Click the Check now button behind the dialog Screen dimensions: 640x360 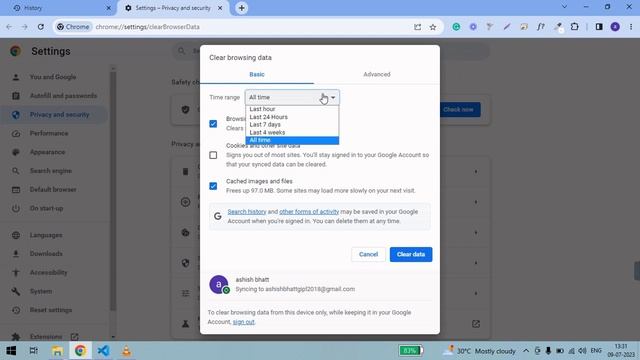tap(460, 110)
